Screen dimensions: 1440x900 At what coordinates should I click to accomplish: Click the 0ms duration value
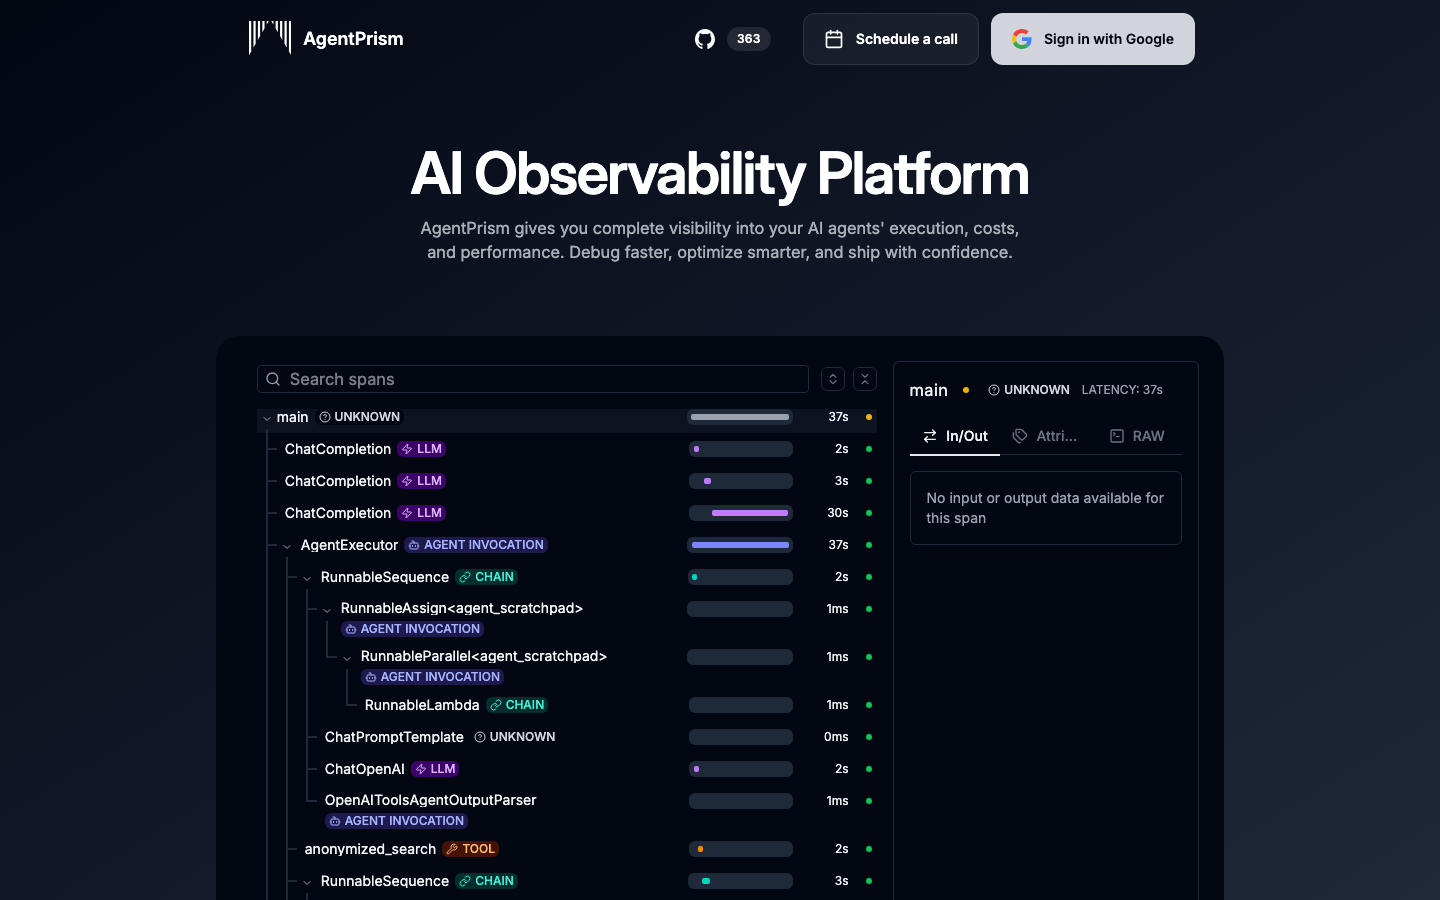[x=836, y=737]
